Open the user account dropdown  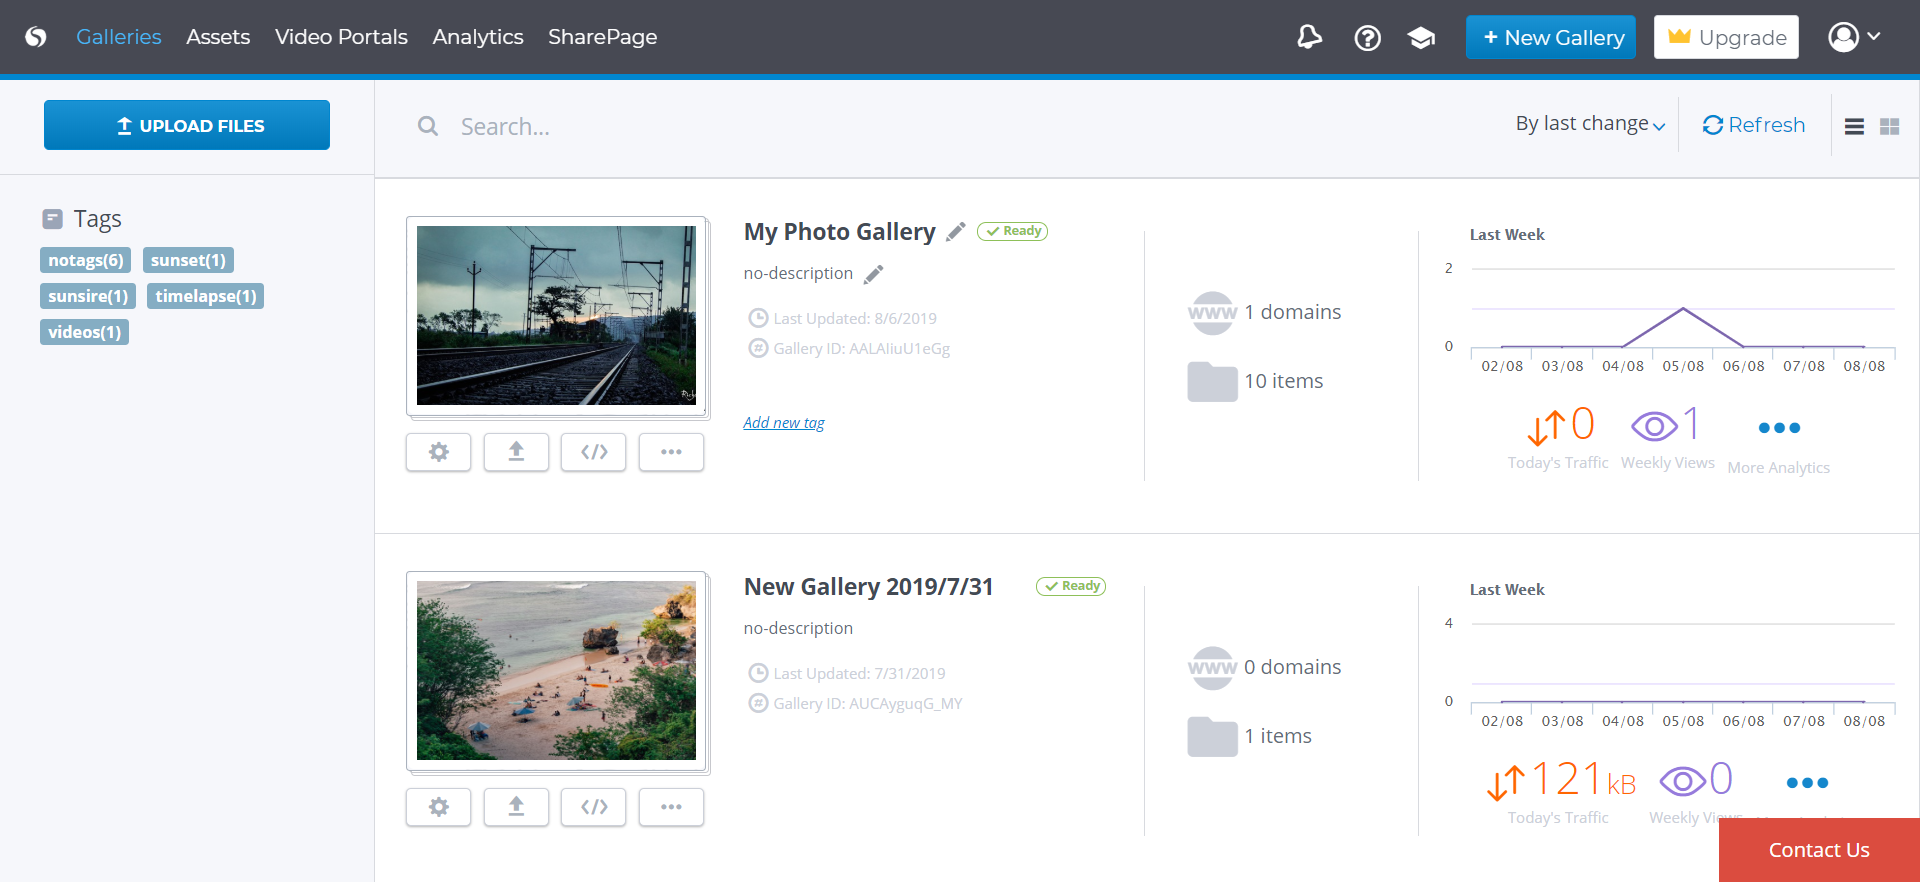[1854, 37]
